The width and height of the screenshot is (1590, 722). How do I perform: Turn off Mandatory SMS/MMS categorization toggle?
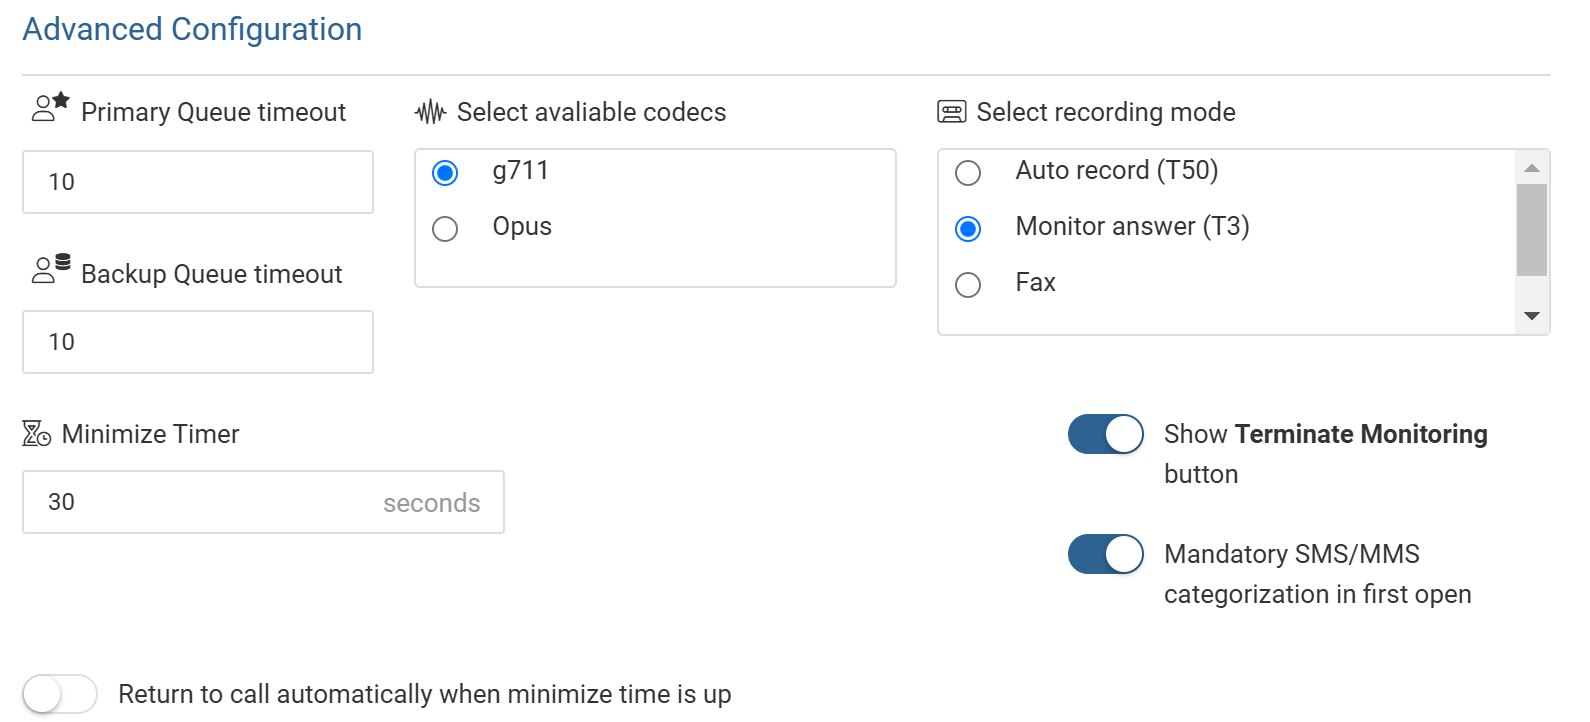tap(1105, 555)
